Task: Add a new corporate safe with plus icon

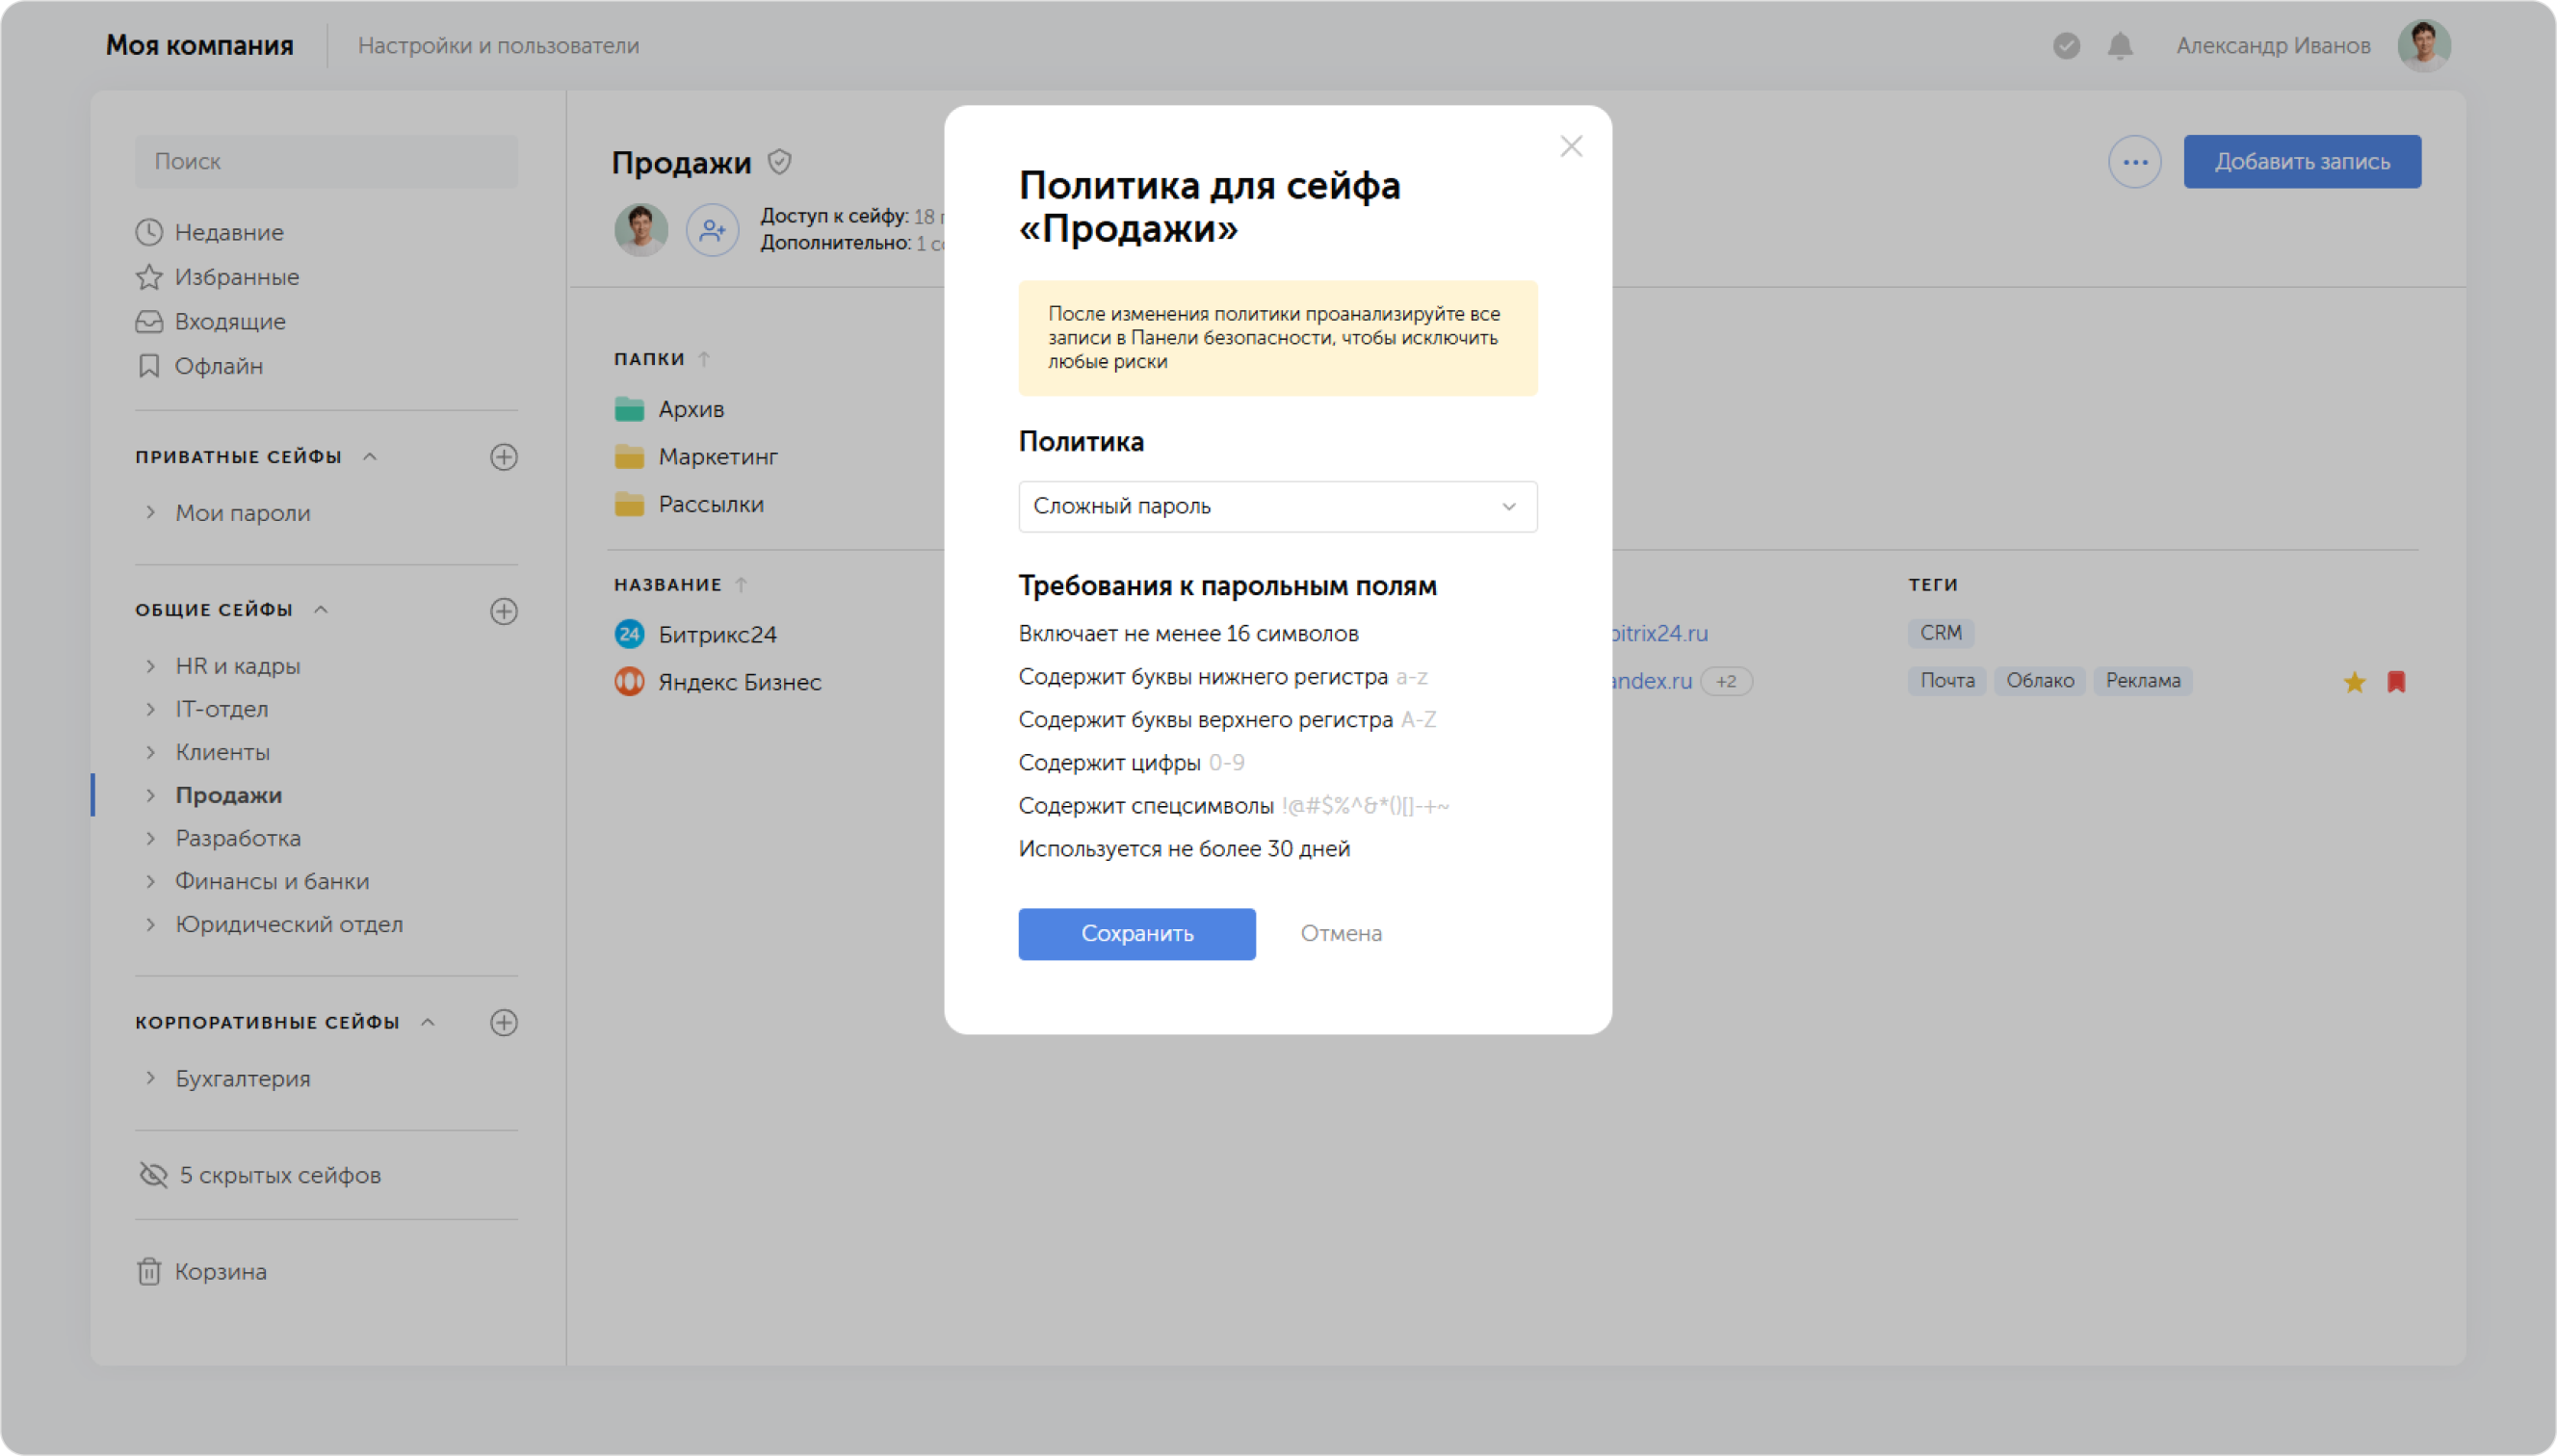Action: click(x=504, y=1022)
